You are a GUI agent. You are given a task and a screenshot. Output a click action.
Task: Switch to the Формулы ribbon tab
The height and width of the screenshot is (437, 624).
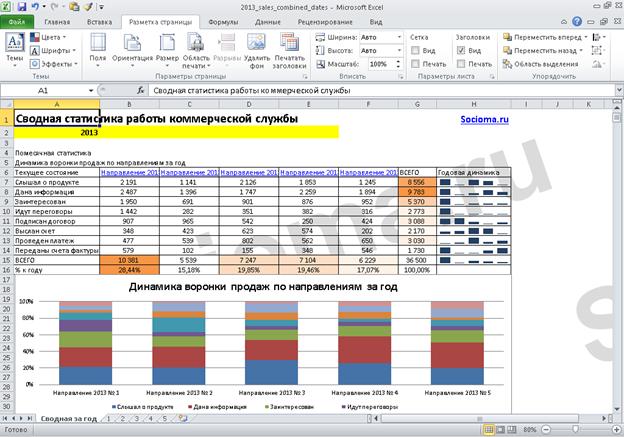(223, 22)
